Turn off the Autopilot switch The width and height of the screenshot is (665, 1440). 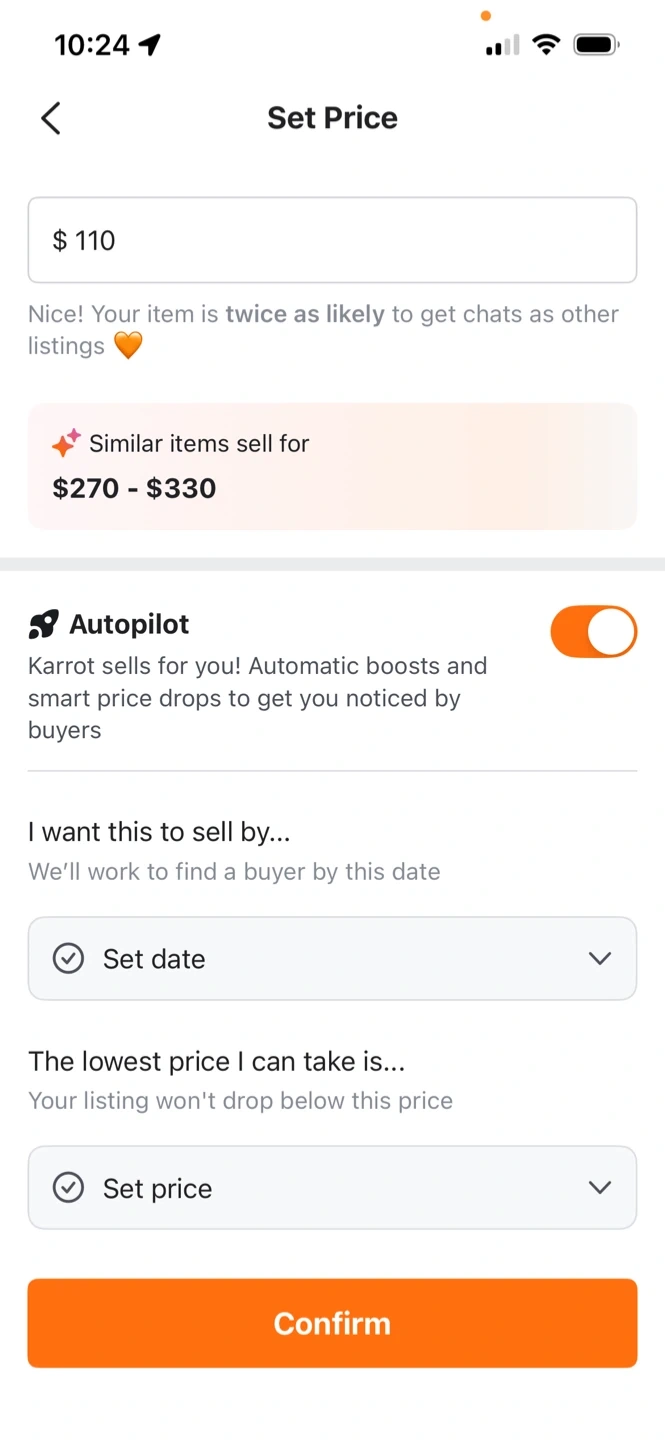[x=593, y=632]
